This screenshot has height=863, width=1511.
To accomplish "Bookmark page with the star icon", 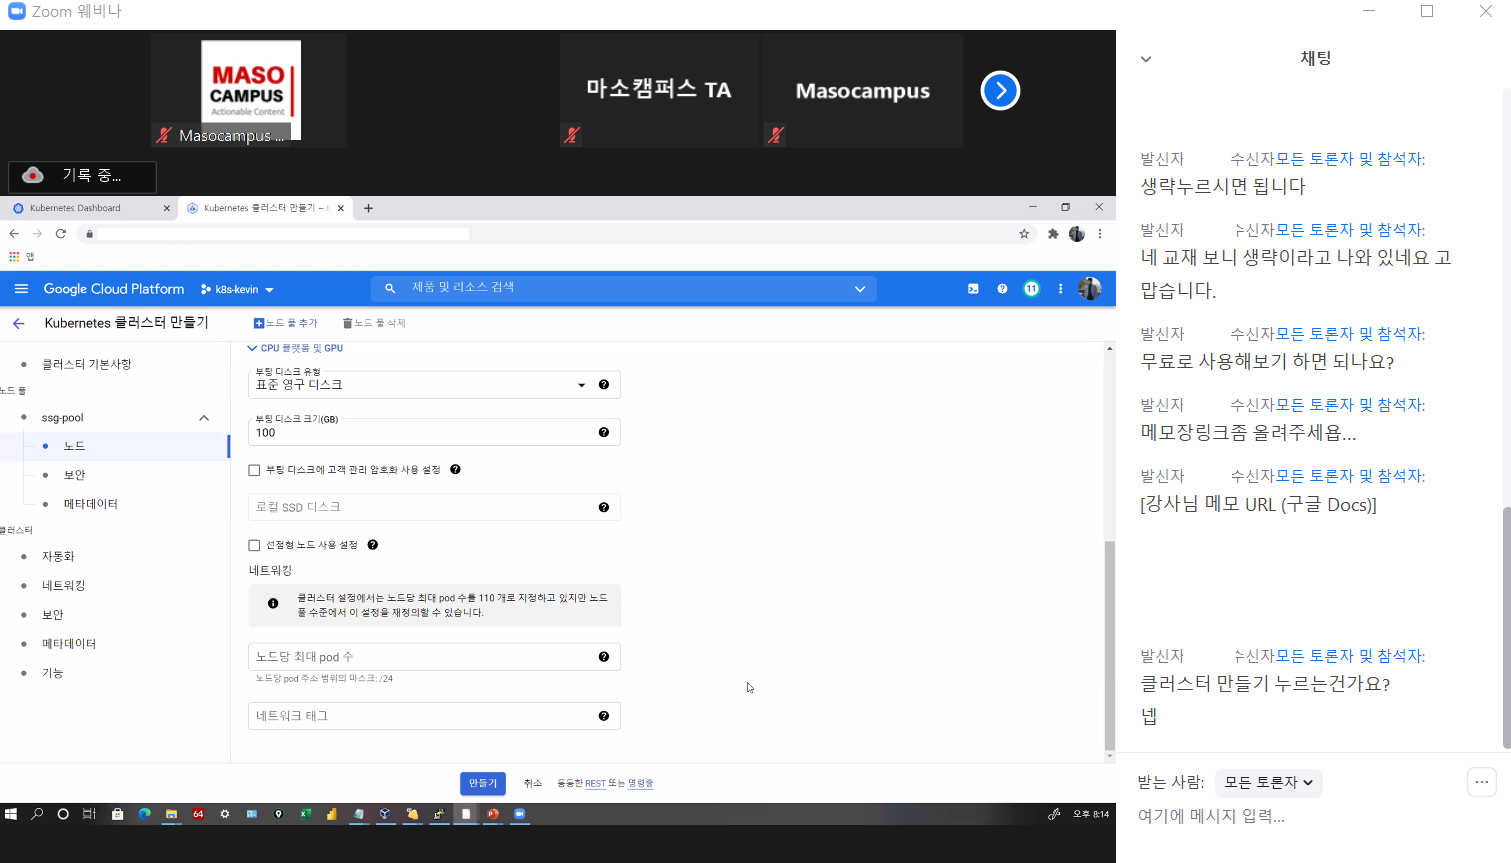I will pyautogui.click(x=1024, y=234).
